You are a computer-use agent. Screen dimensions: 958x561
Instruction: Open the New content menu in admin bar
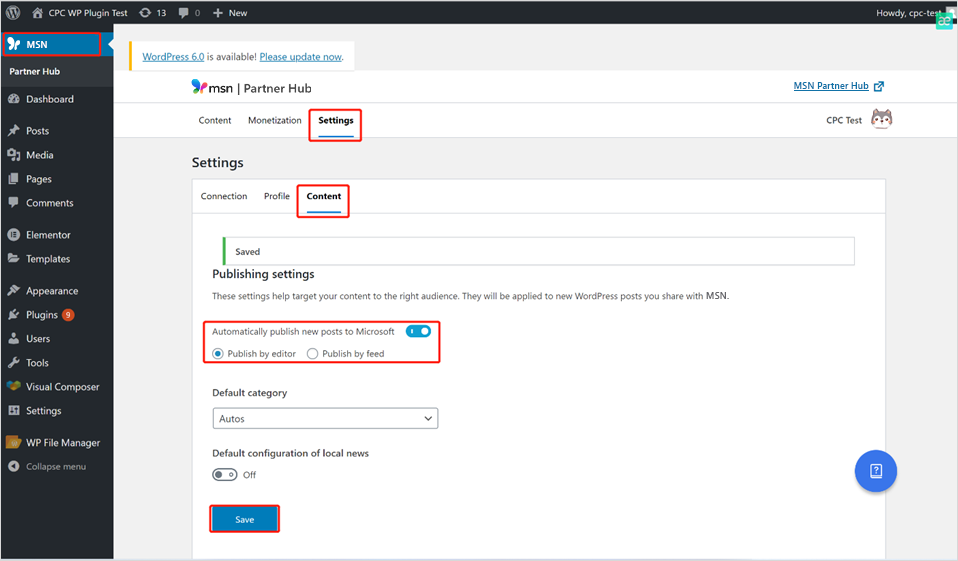(231, 13)
